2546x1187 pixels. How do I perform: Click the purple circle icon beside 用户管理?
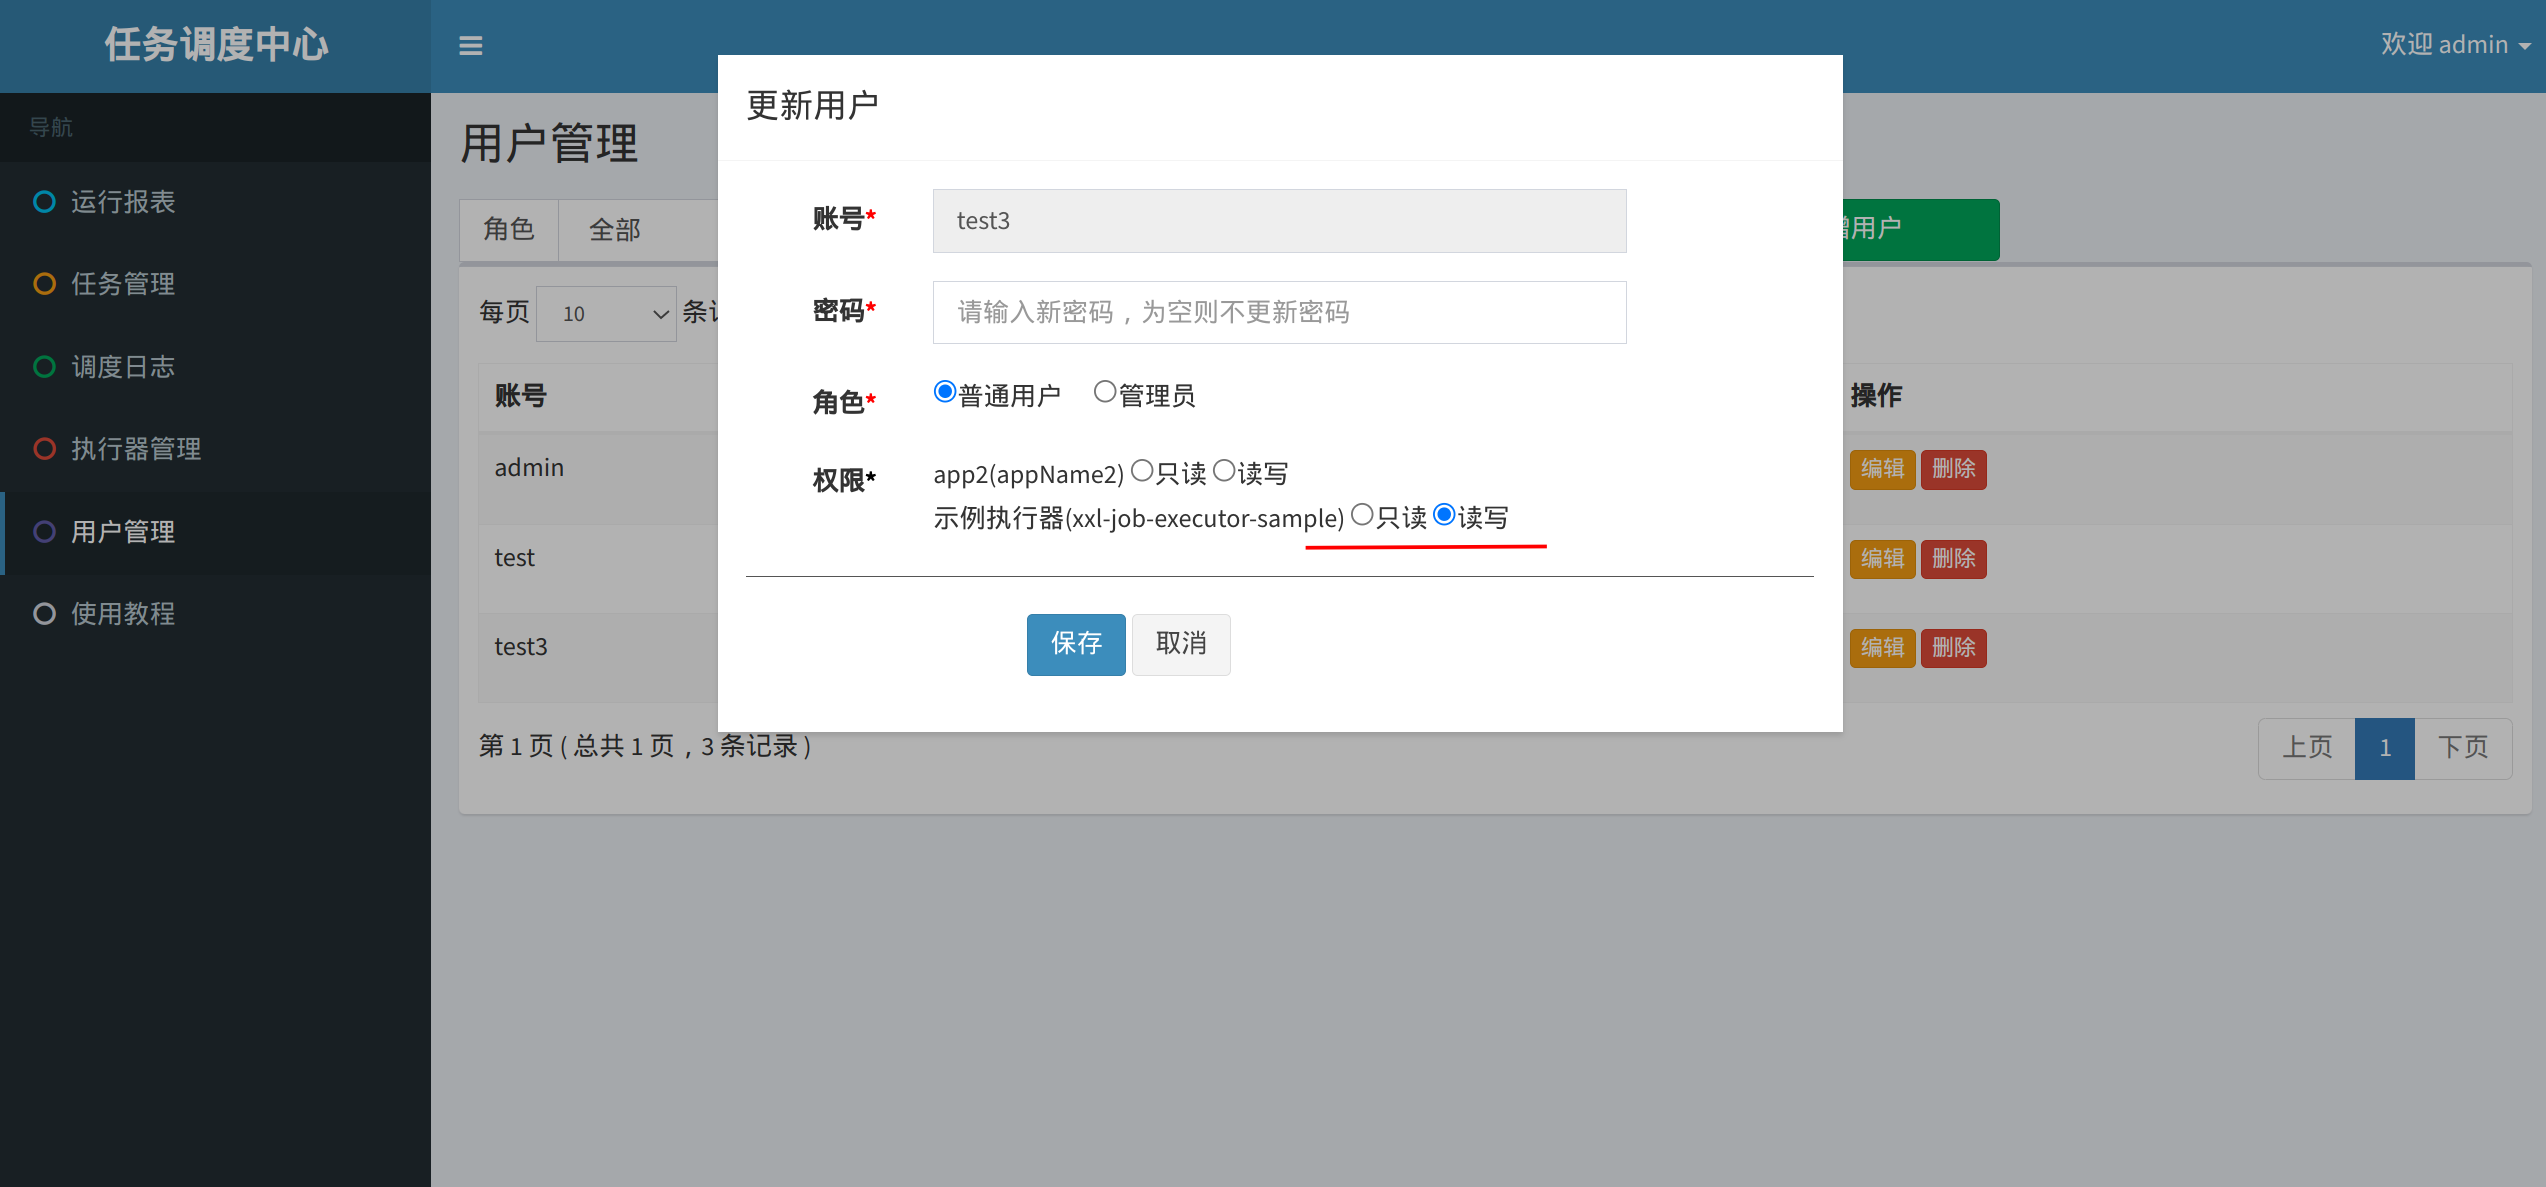tap(44, 532)
